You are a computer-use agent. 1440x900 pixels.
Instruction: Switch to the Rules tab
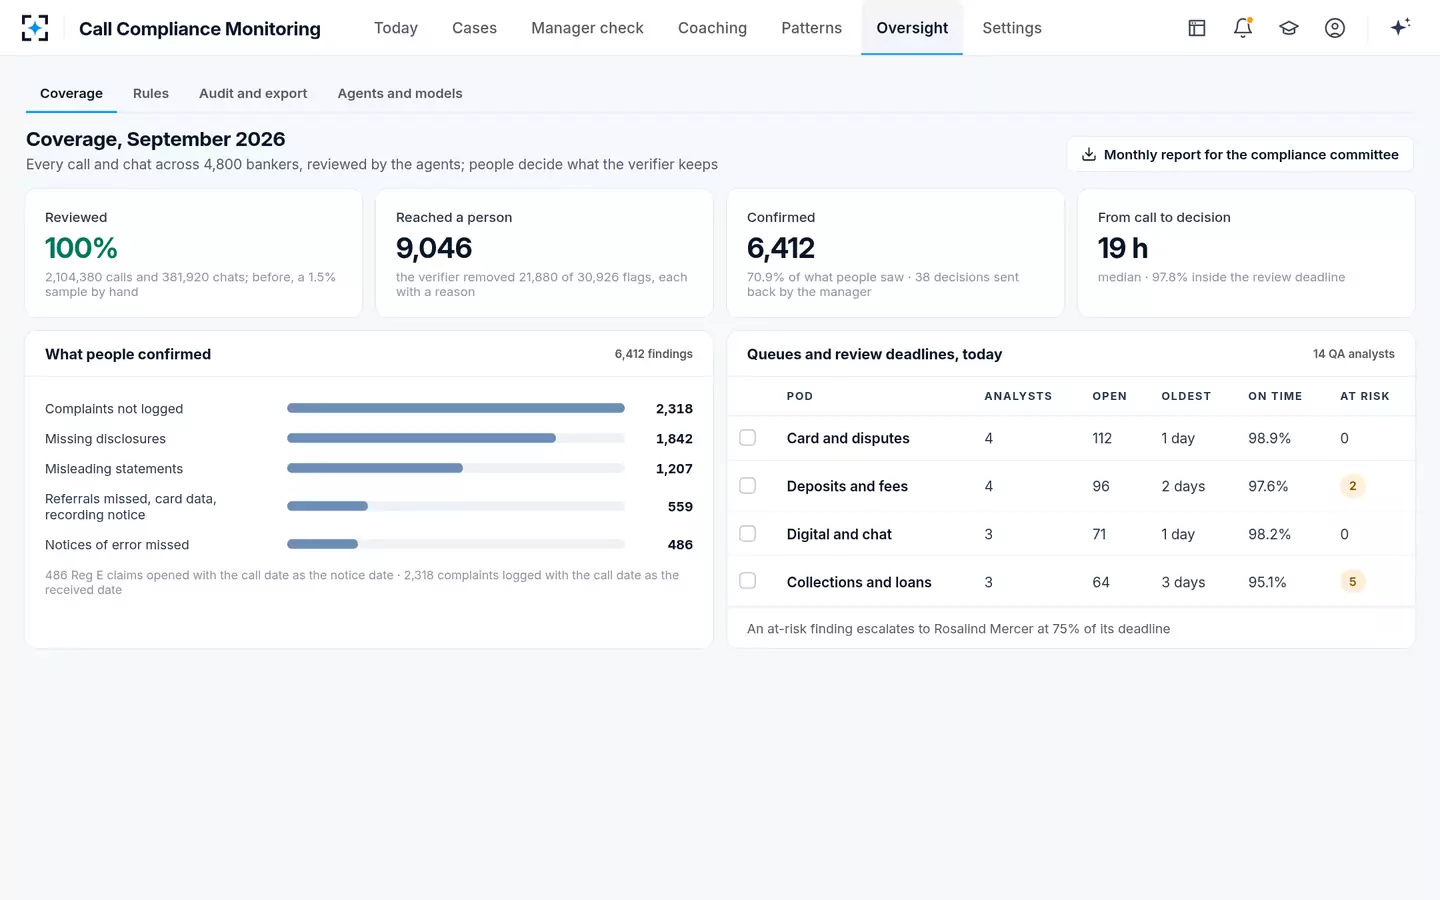[x=151, y=93]
